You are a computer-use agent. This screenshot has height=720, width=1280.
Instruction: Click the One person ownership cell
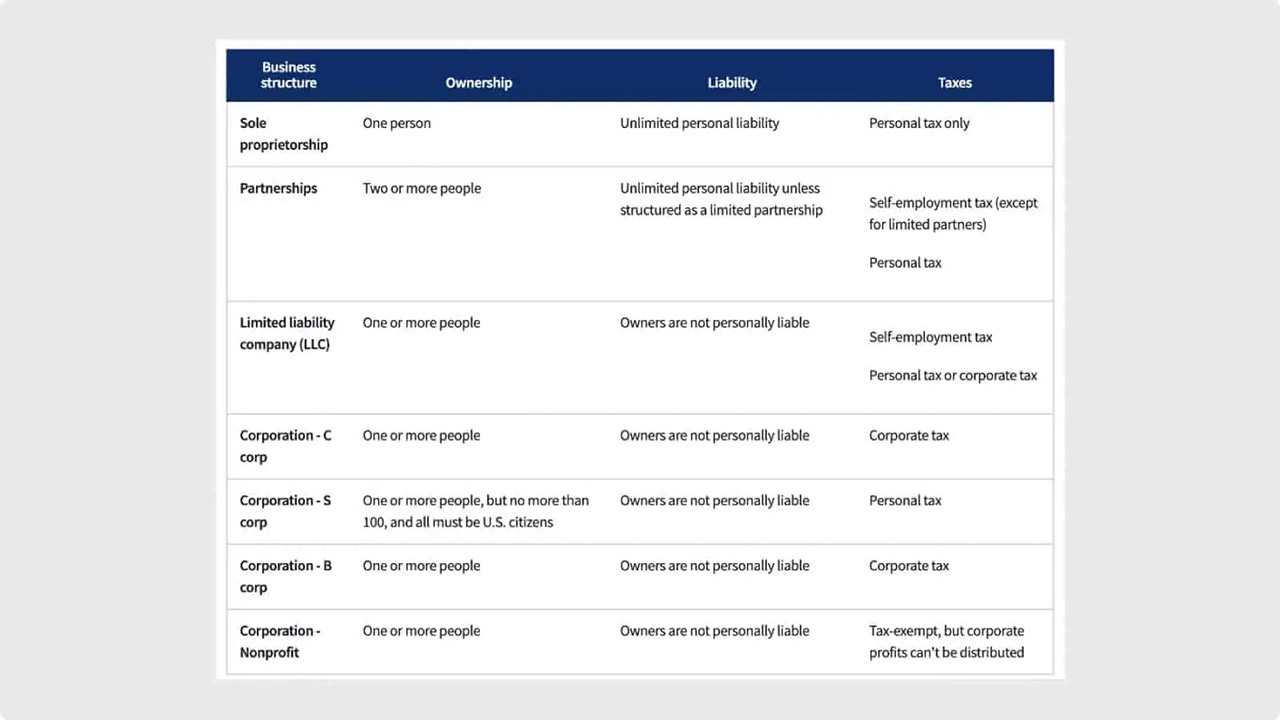396,123
